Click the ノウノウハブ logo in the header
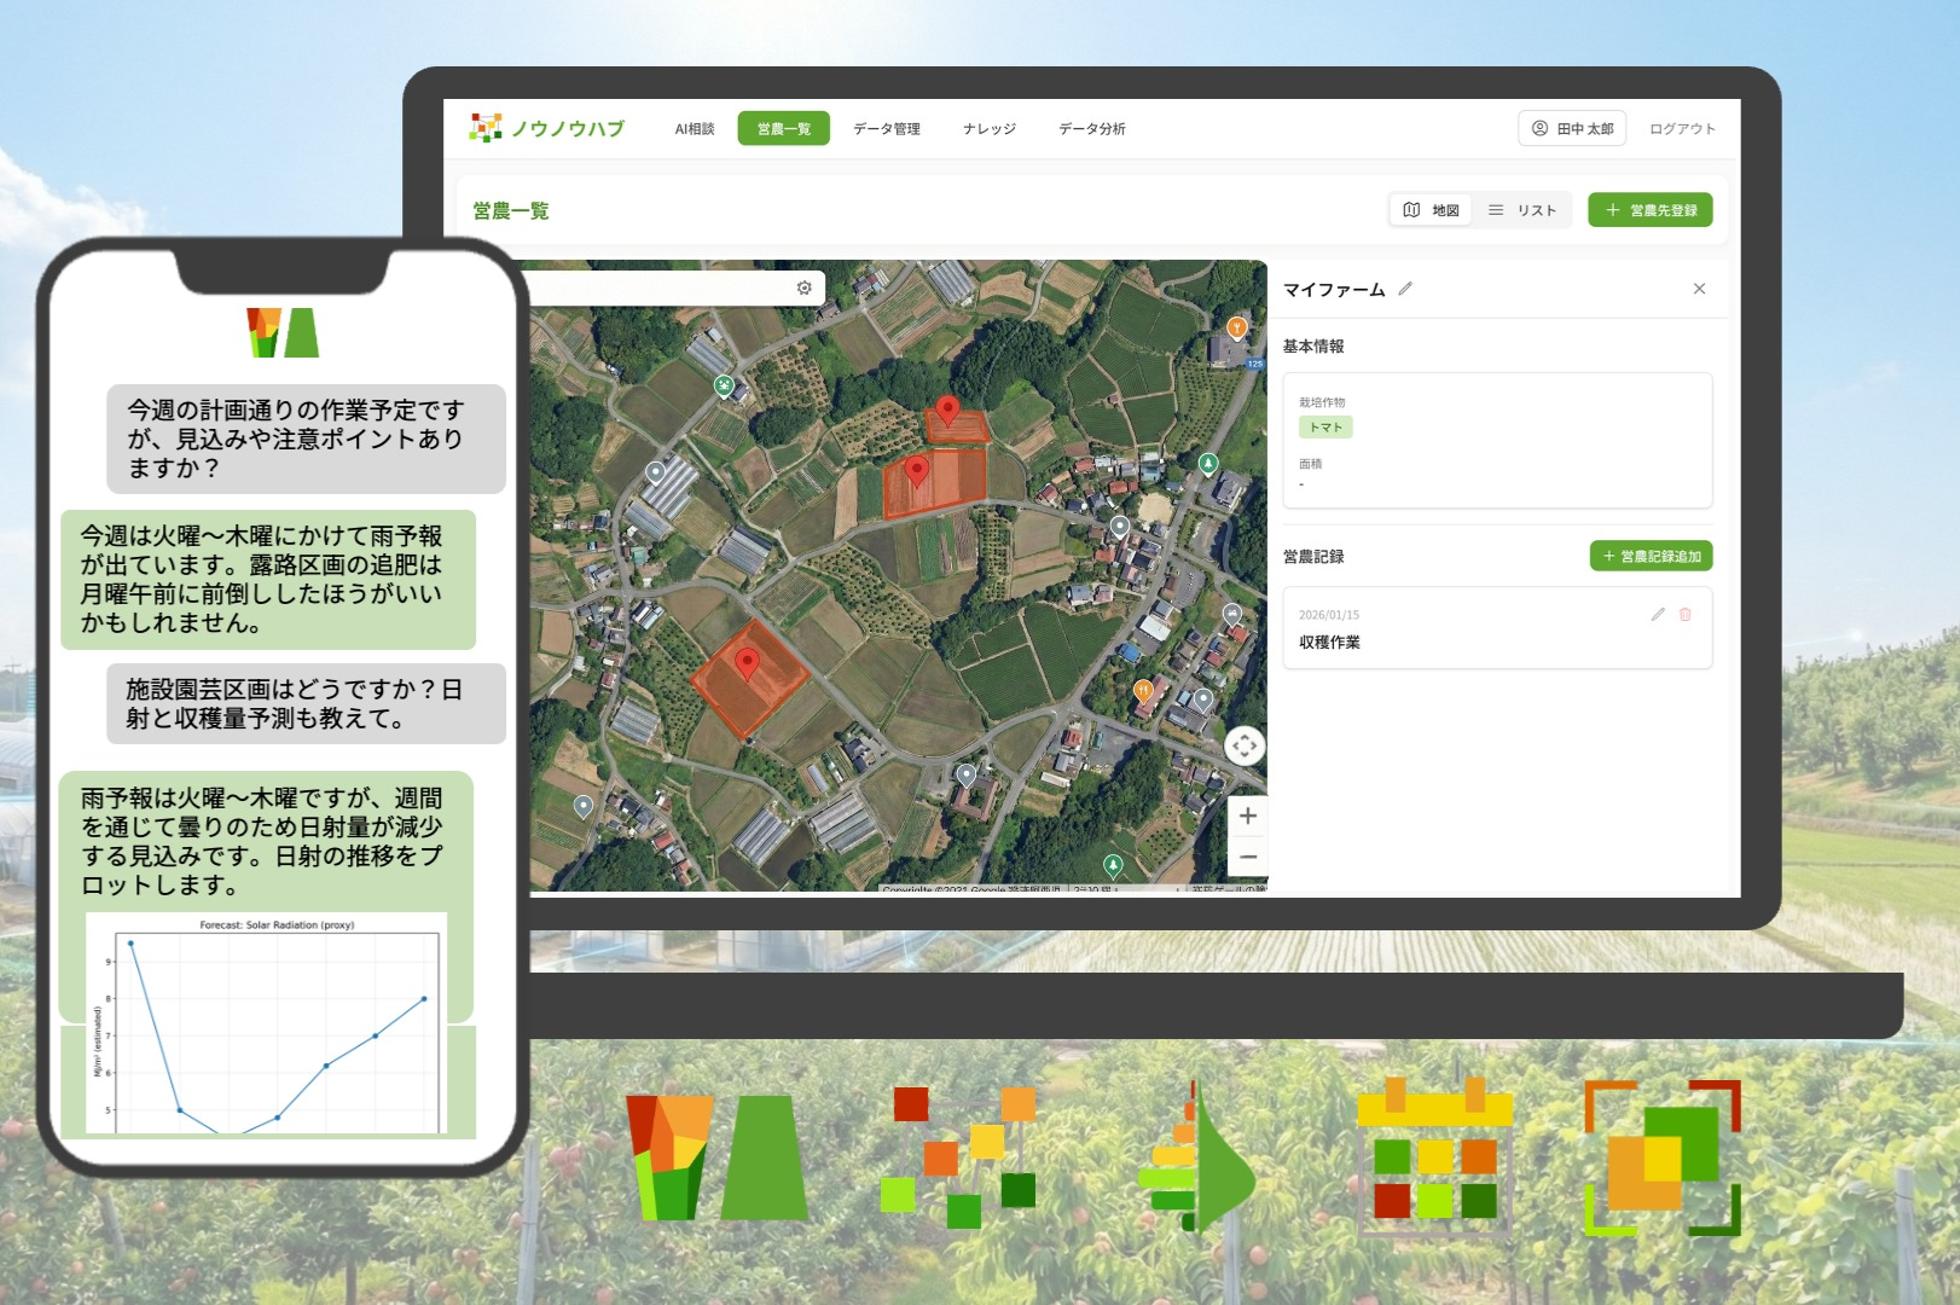Image resolution: width=1960 pixels, height=1305 pixels. [547, 128]
